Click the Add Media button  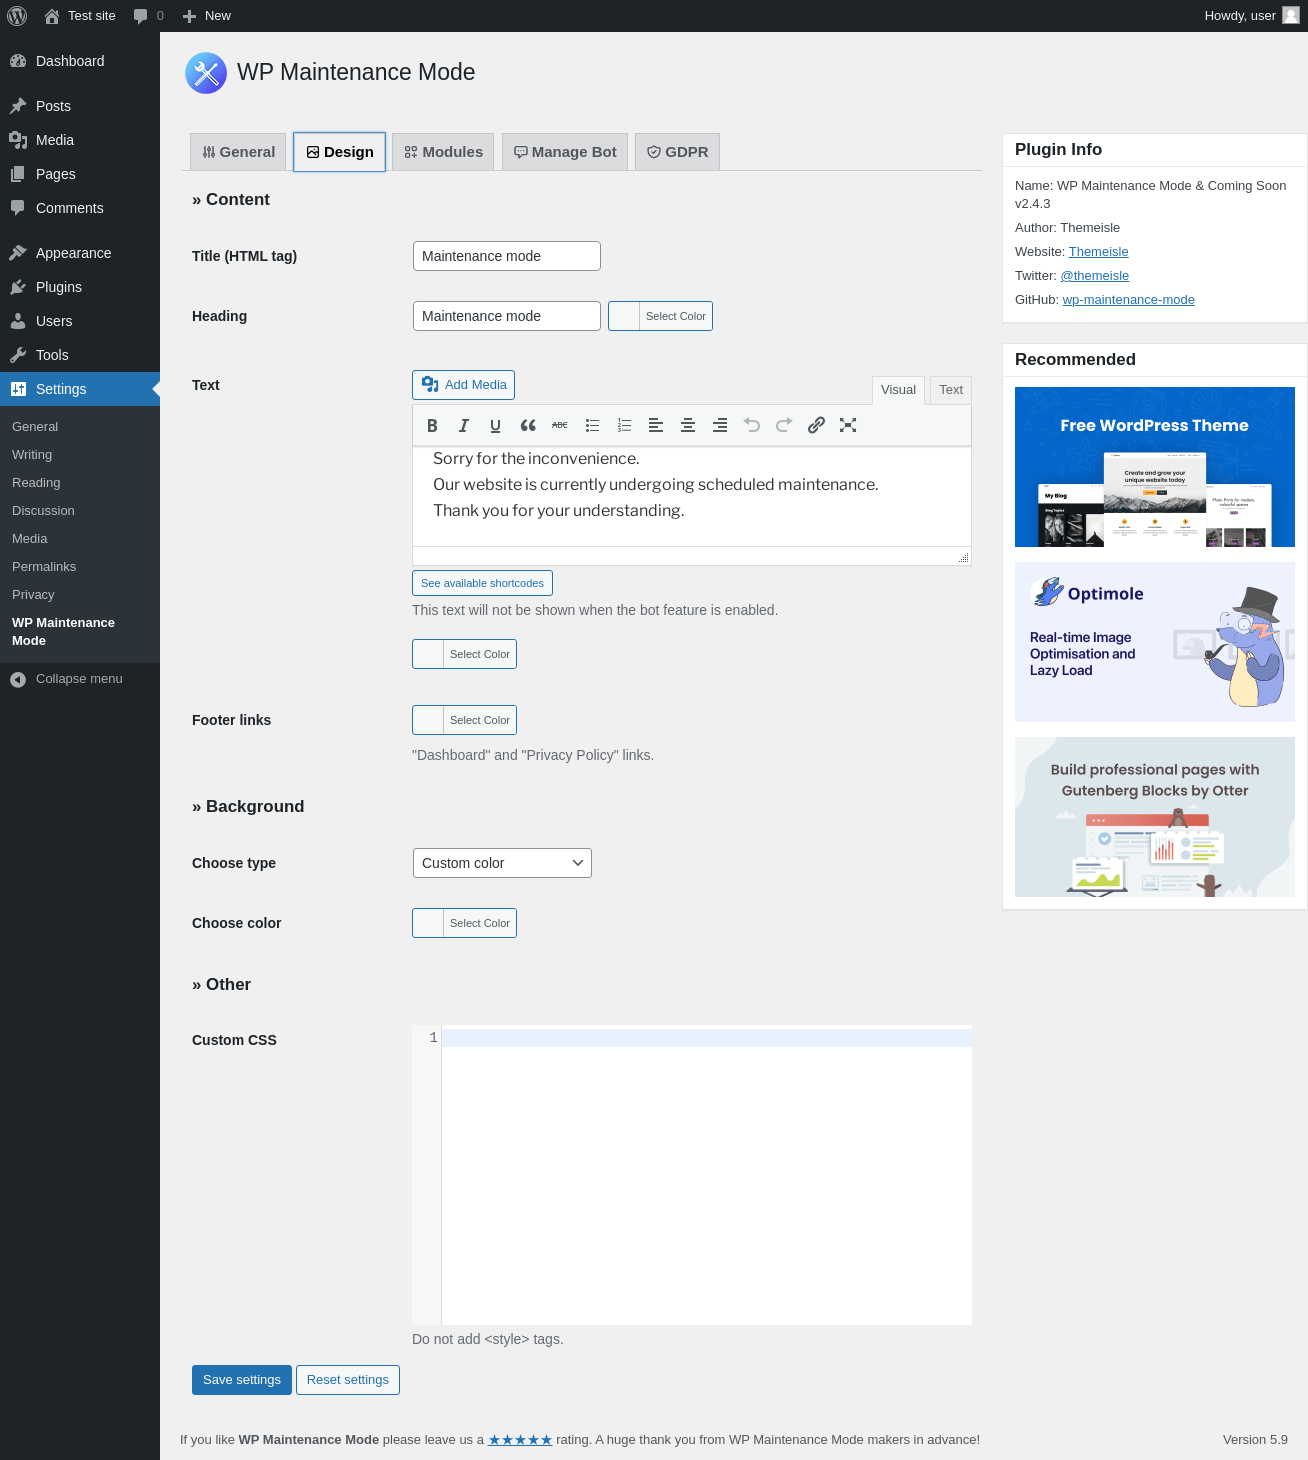(463, 385)
